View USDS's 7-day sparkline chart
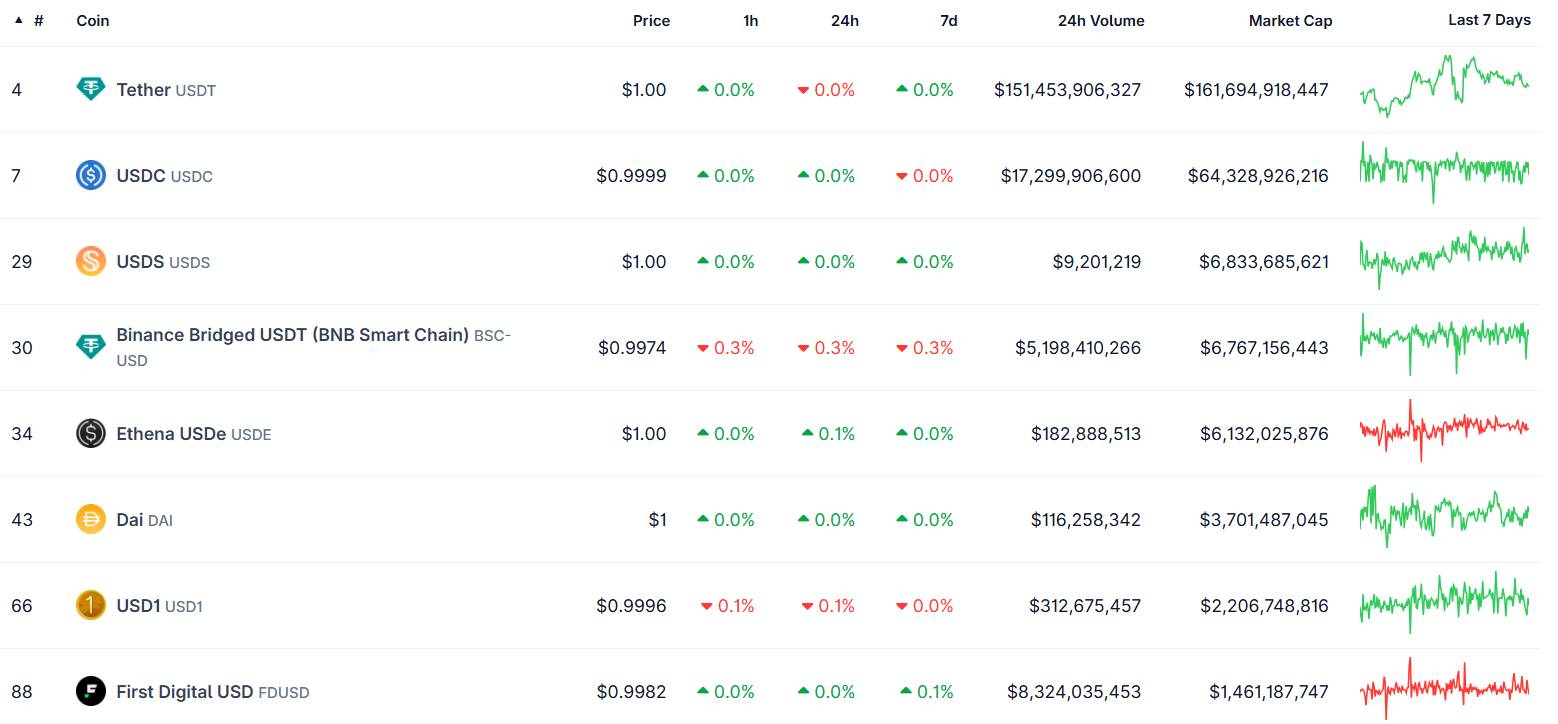 click(1444, 258)
